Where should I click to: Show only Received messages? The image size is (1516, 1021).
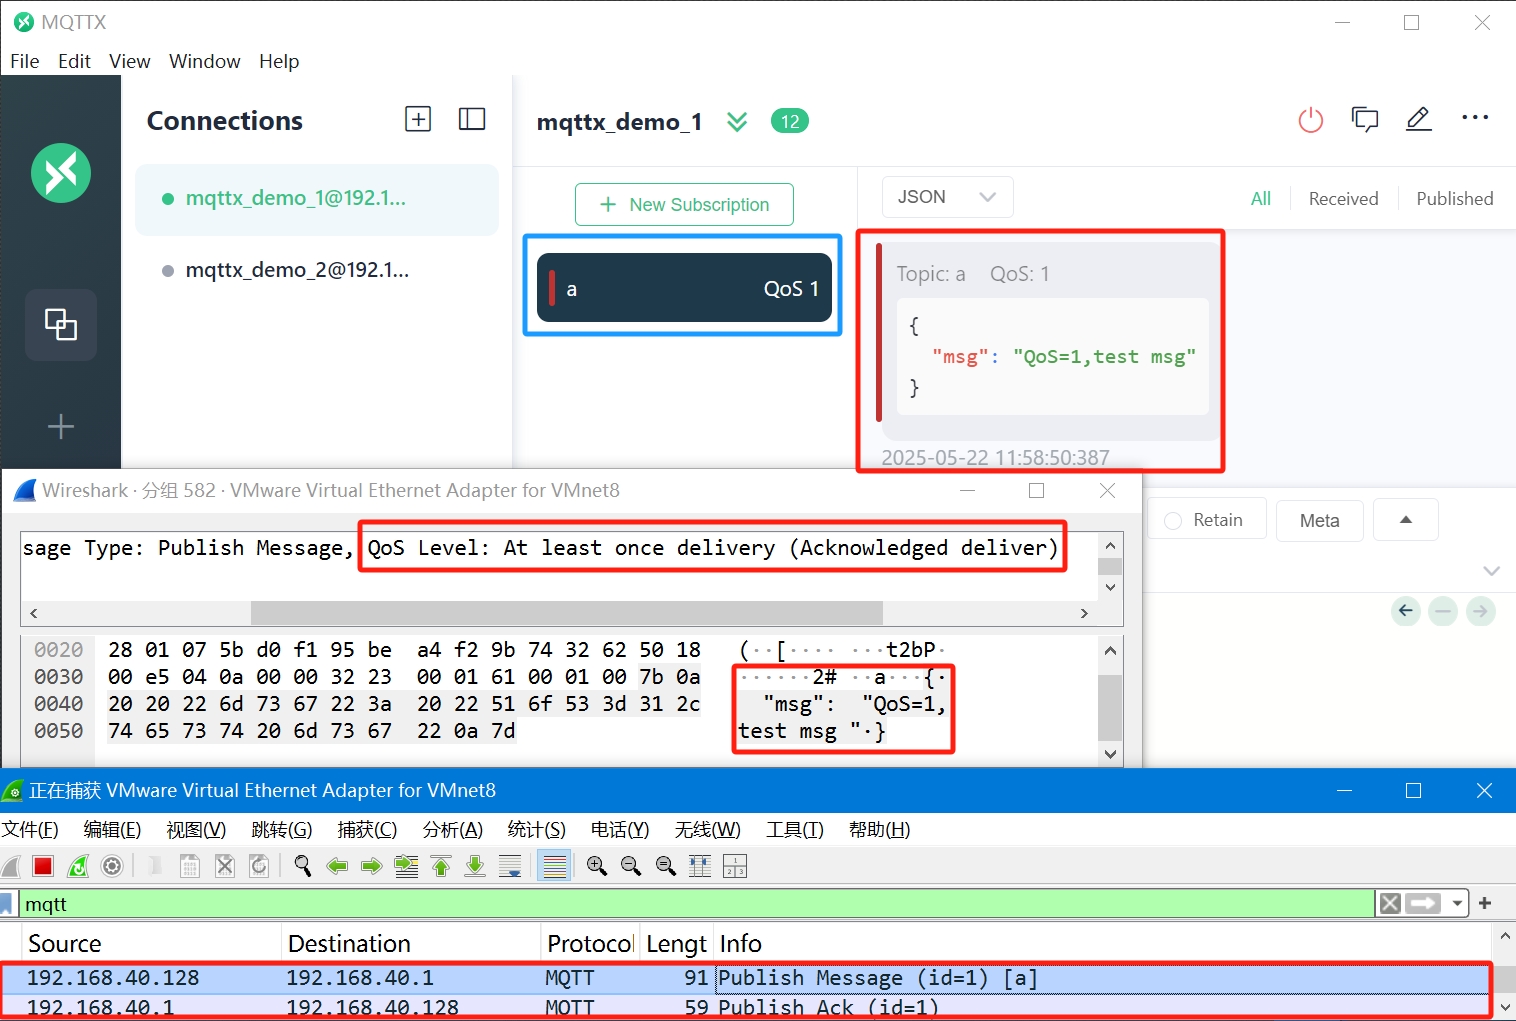1343,198
